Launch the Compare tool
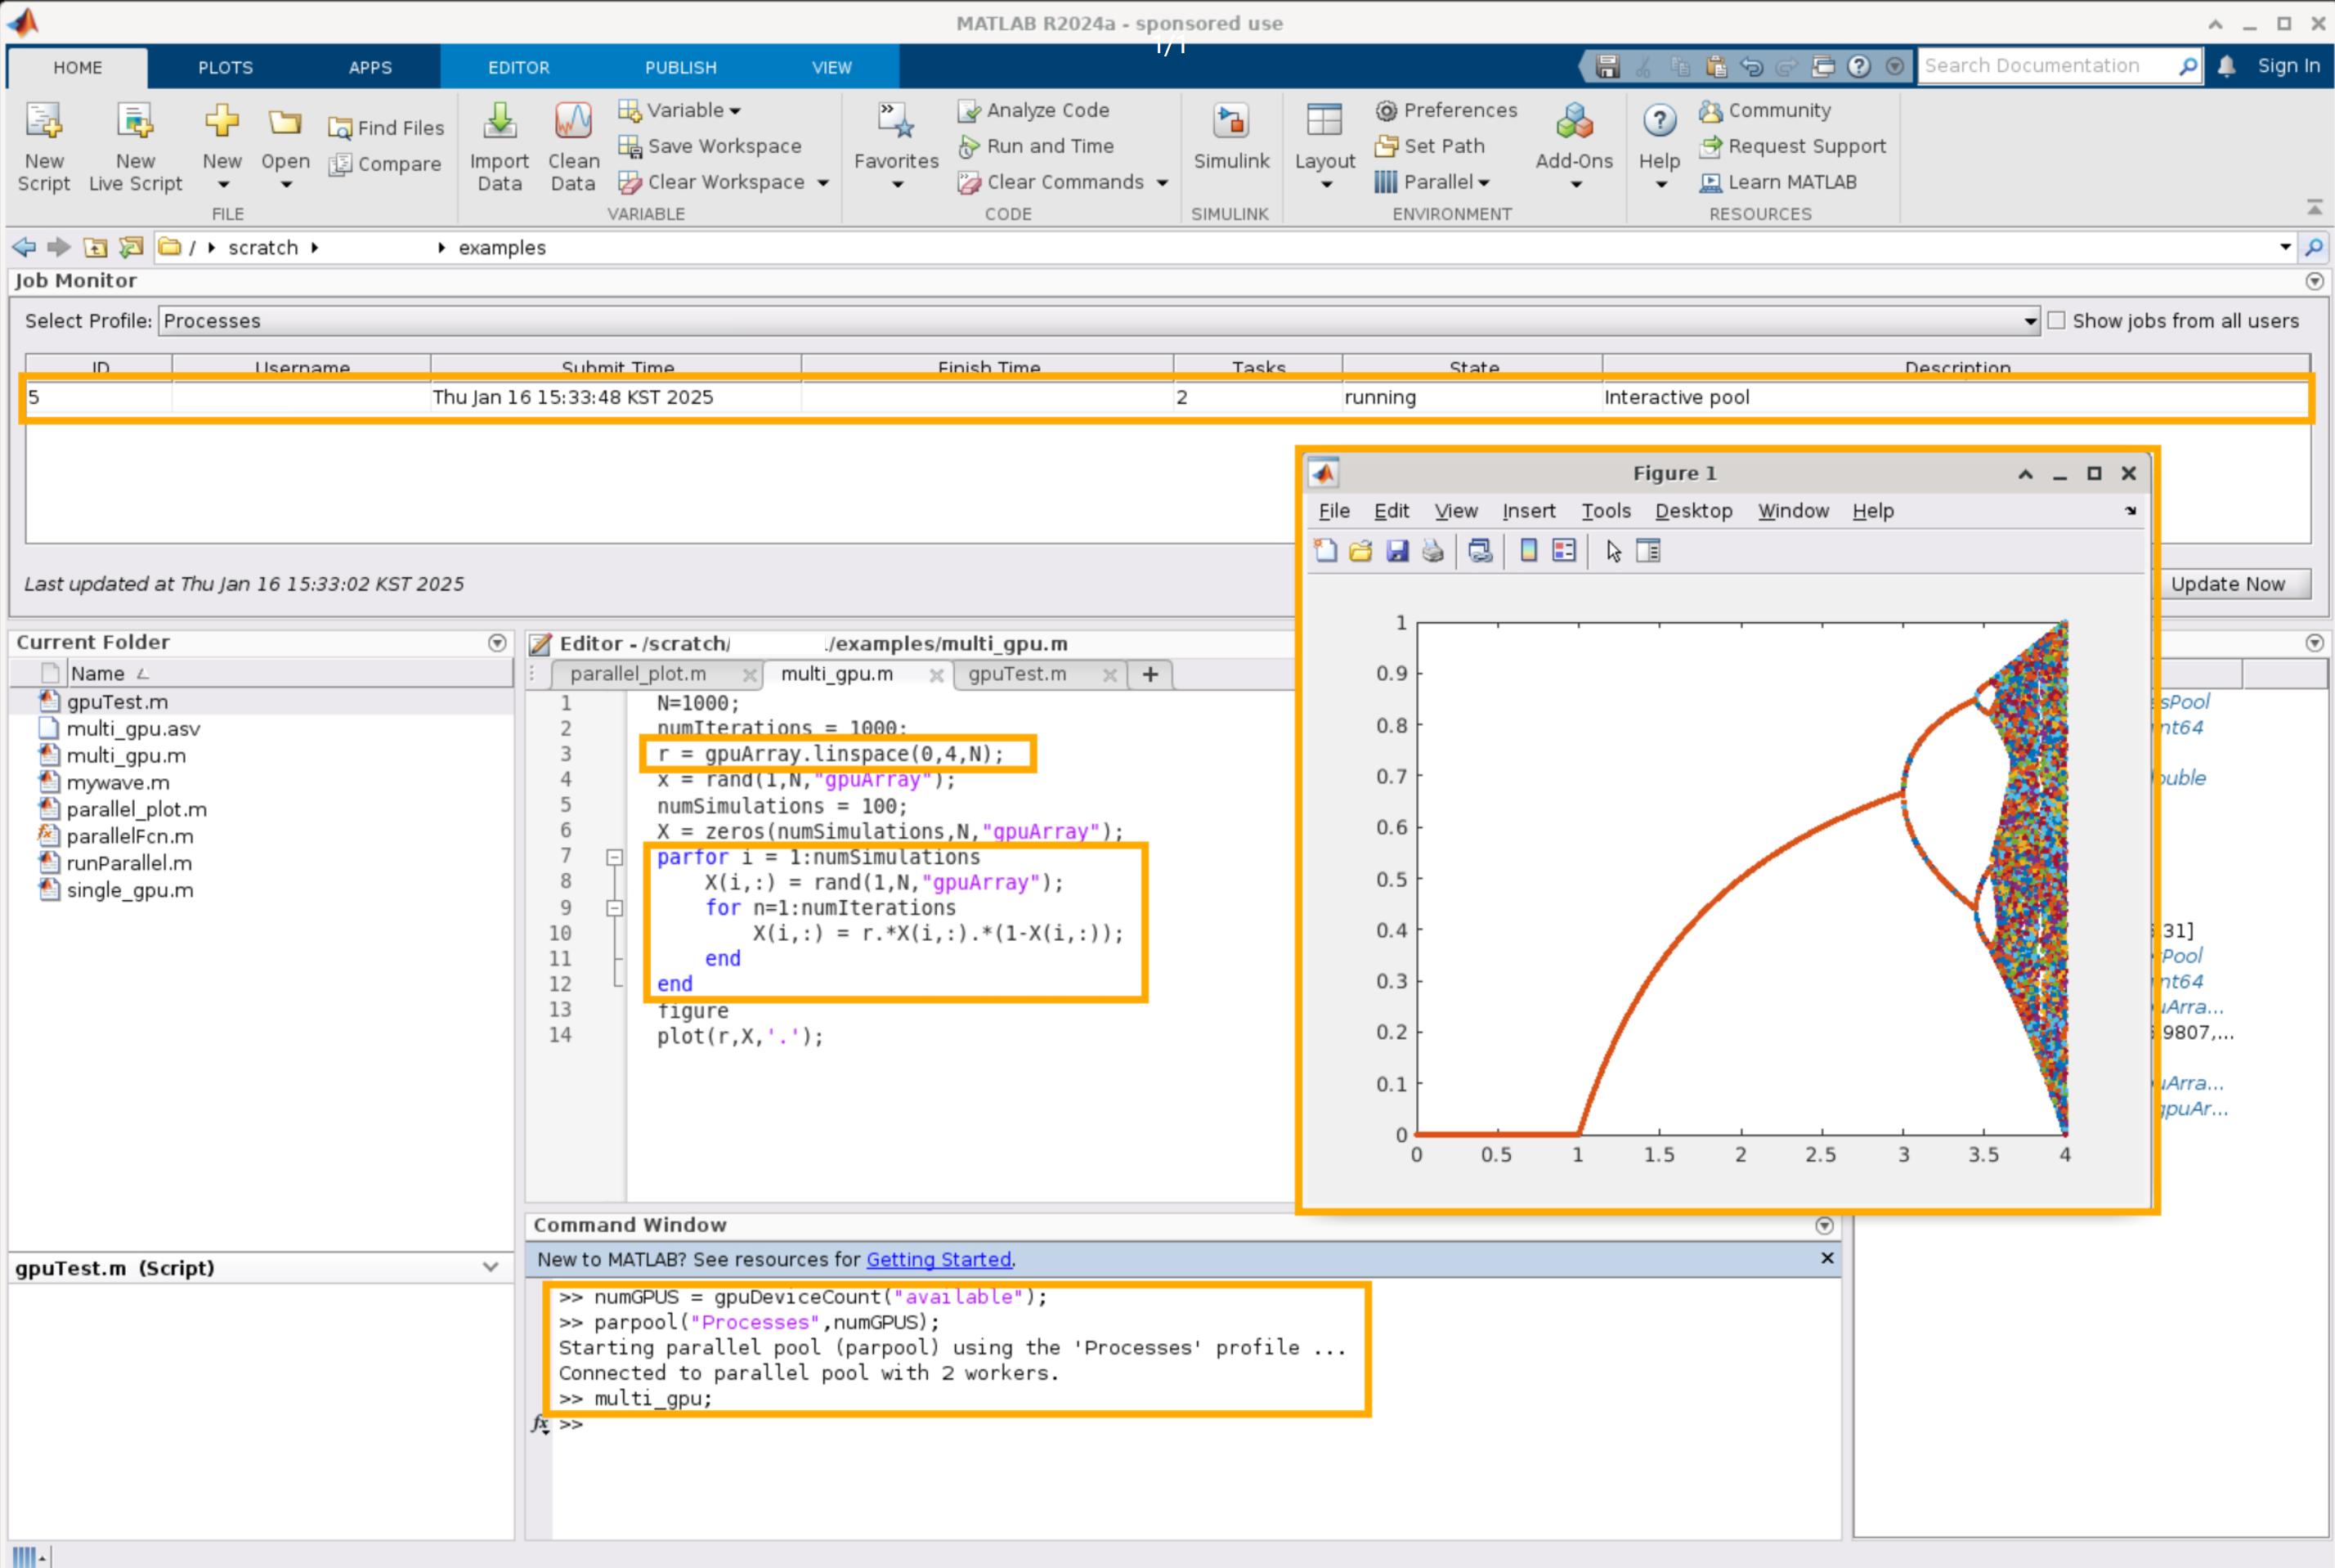 point(385,164)
